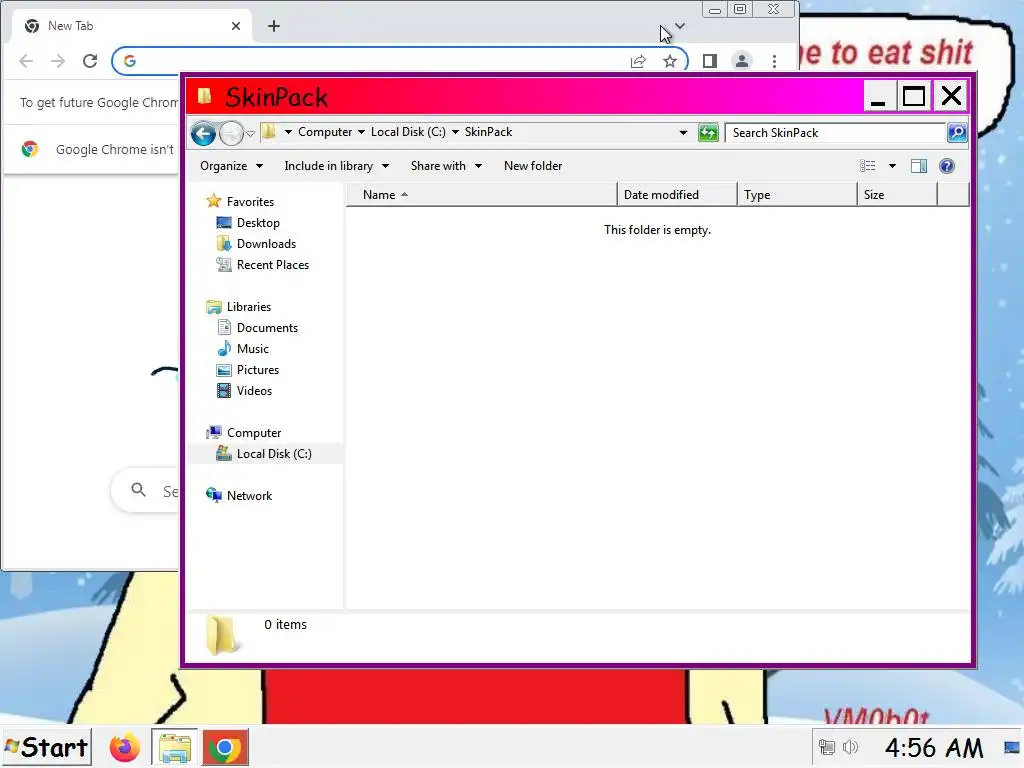Sort by the Name column header
The width and height of the screenshot is (1024, 768).
point(481,195)
